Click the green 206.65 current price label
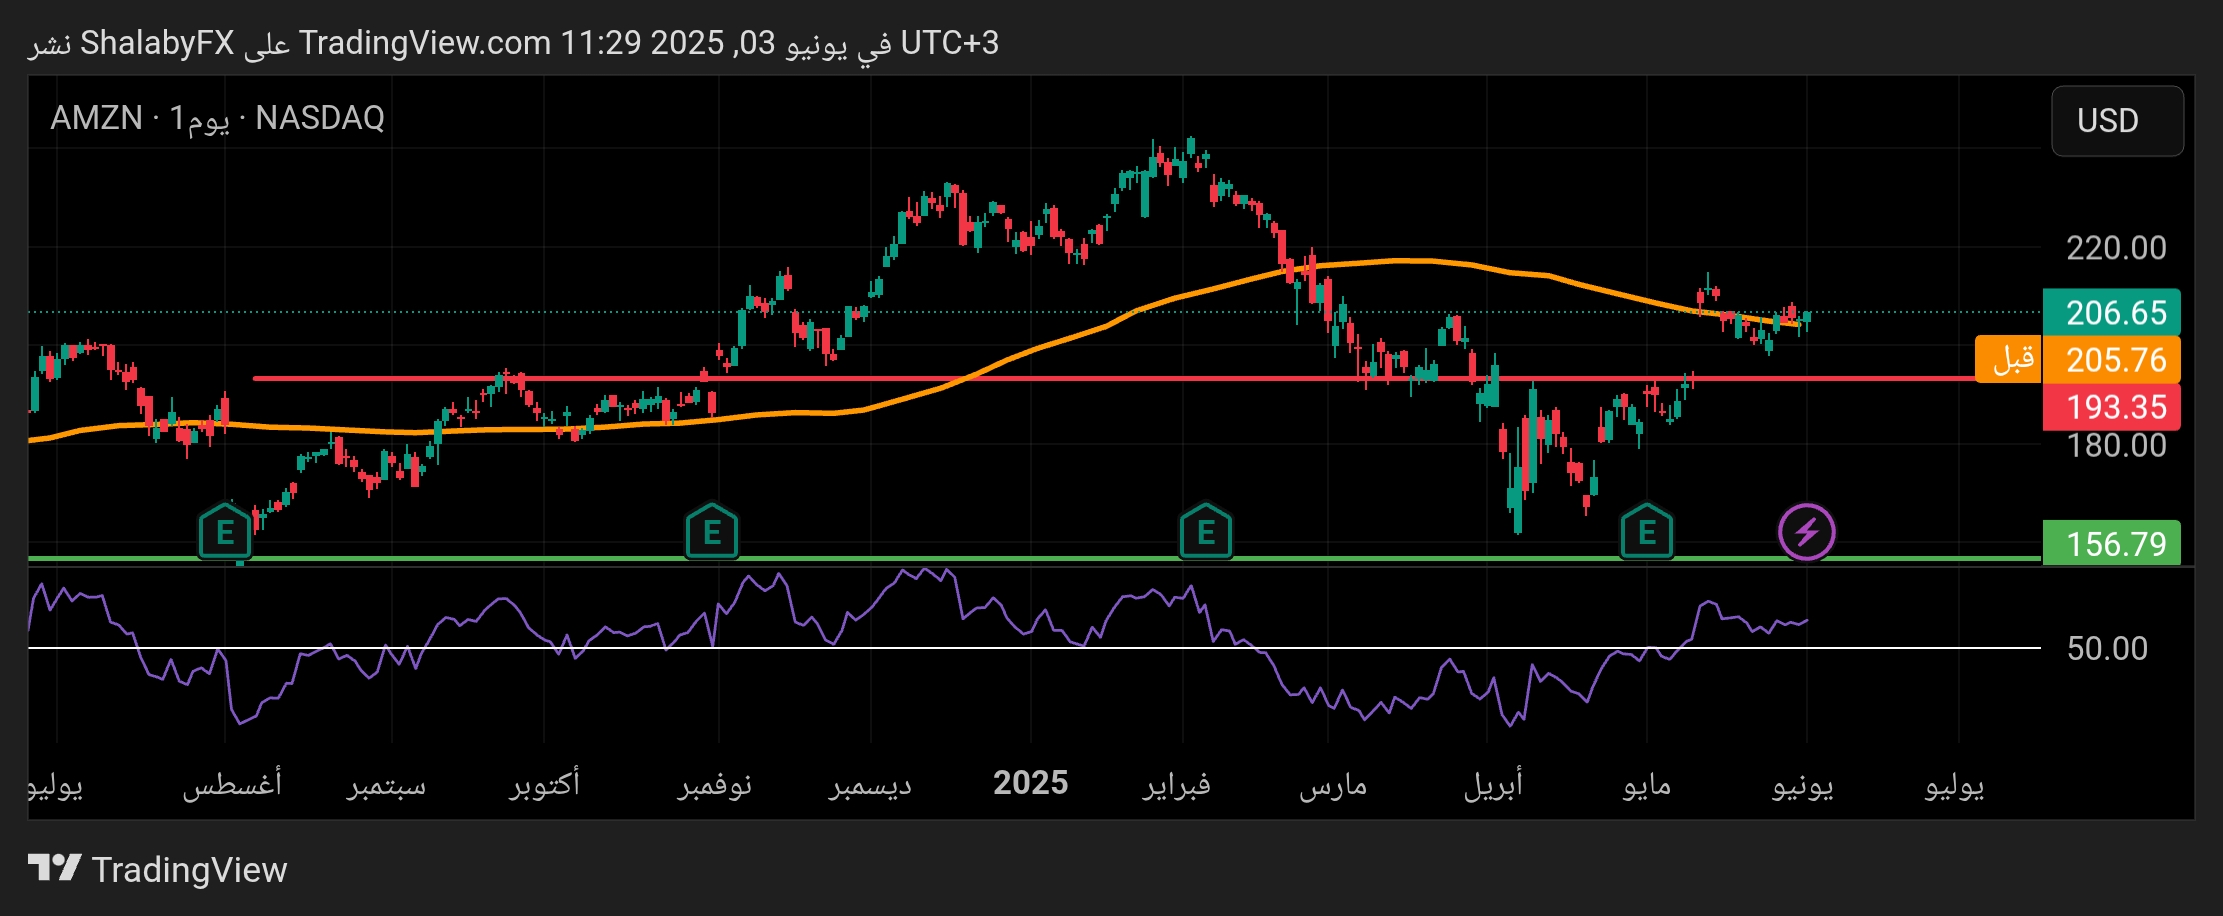 (x=2111, y=313)
